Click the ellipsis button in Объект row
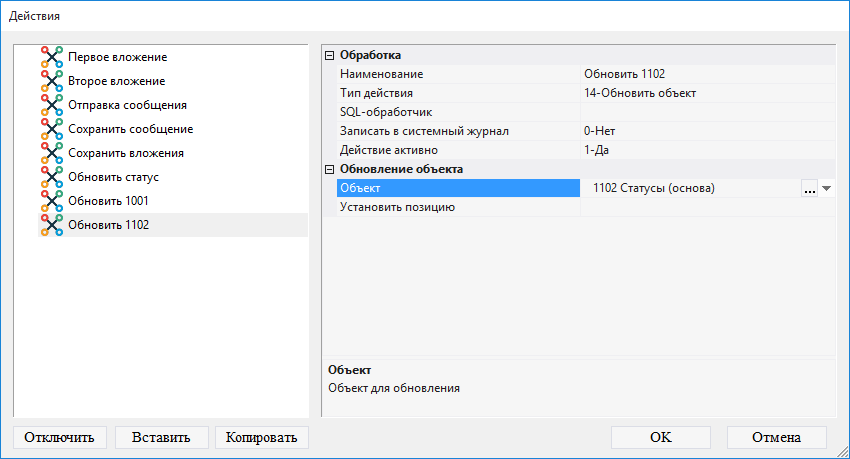The height and width of the screenshot is (459, 850). click(809, 188)
